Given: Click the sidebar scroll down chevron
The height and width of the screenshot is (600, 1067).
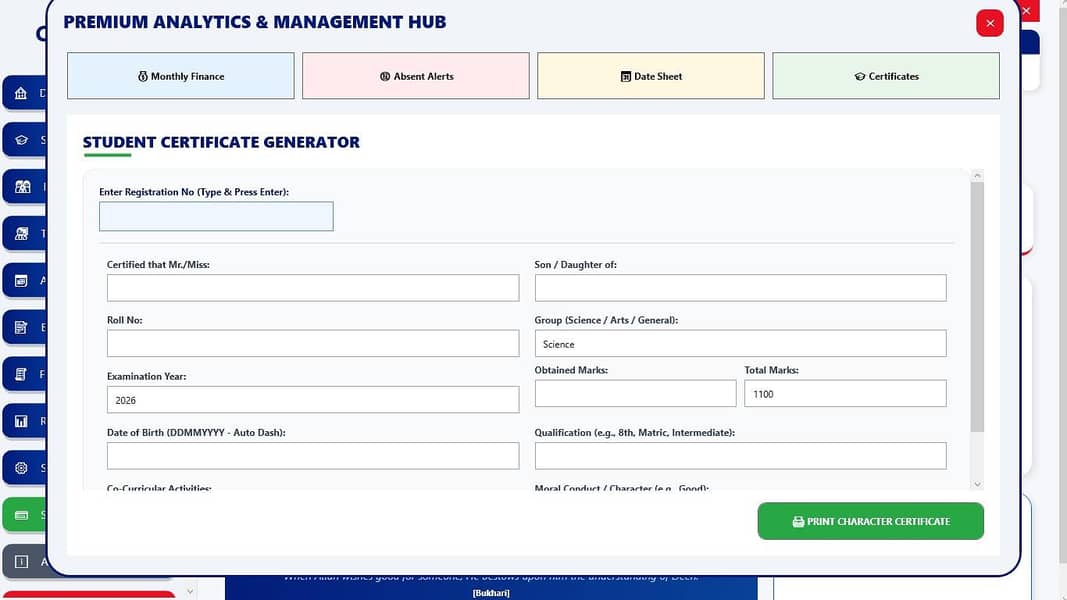Looking at the screenshot, I should [x=190, y=592].
